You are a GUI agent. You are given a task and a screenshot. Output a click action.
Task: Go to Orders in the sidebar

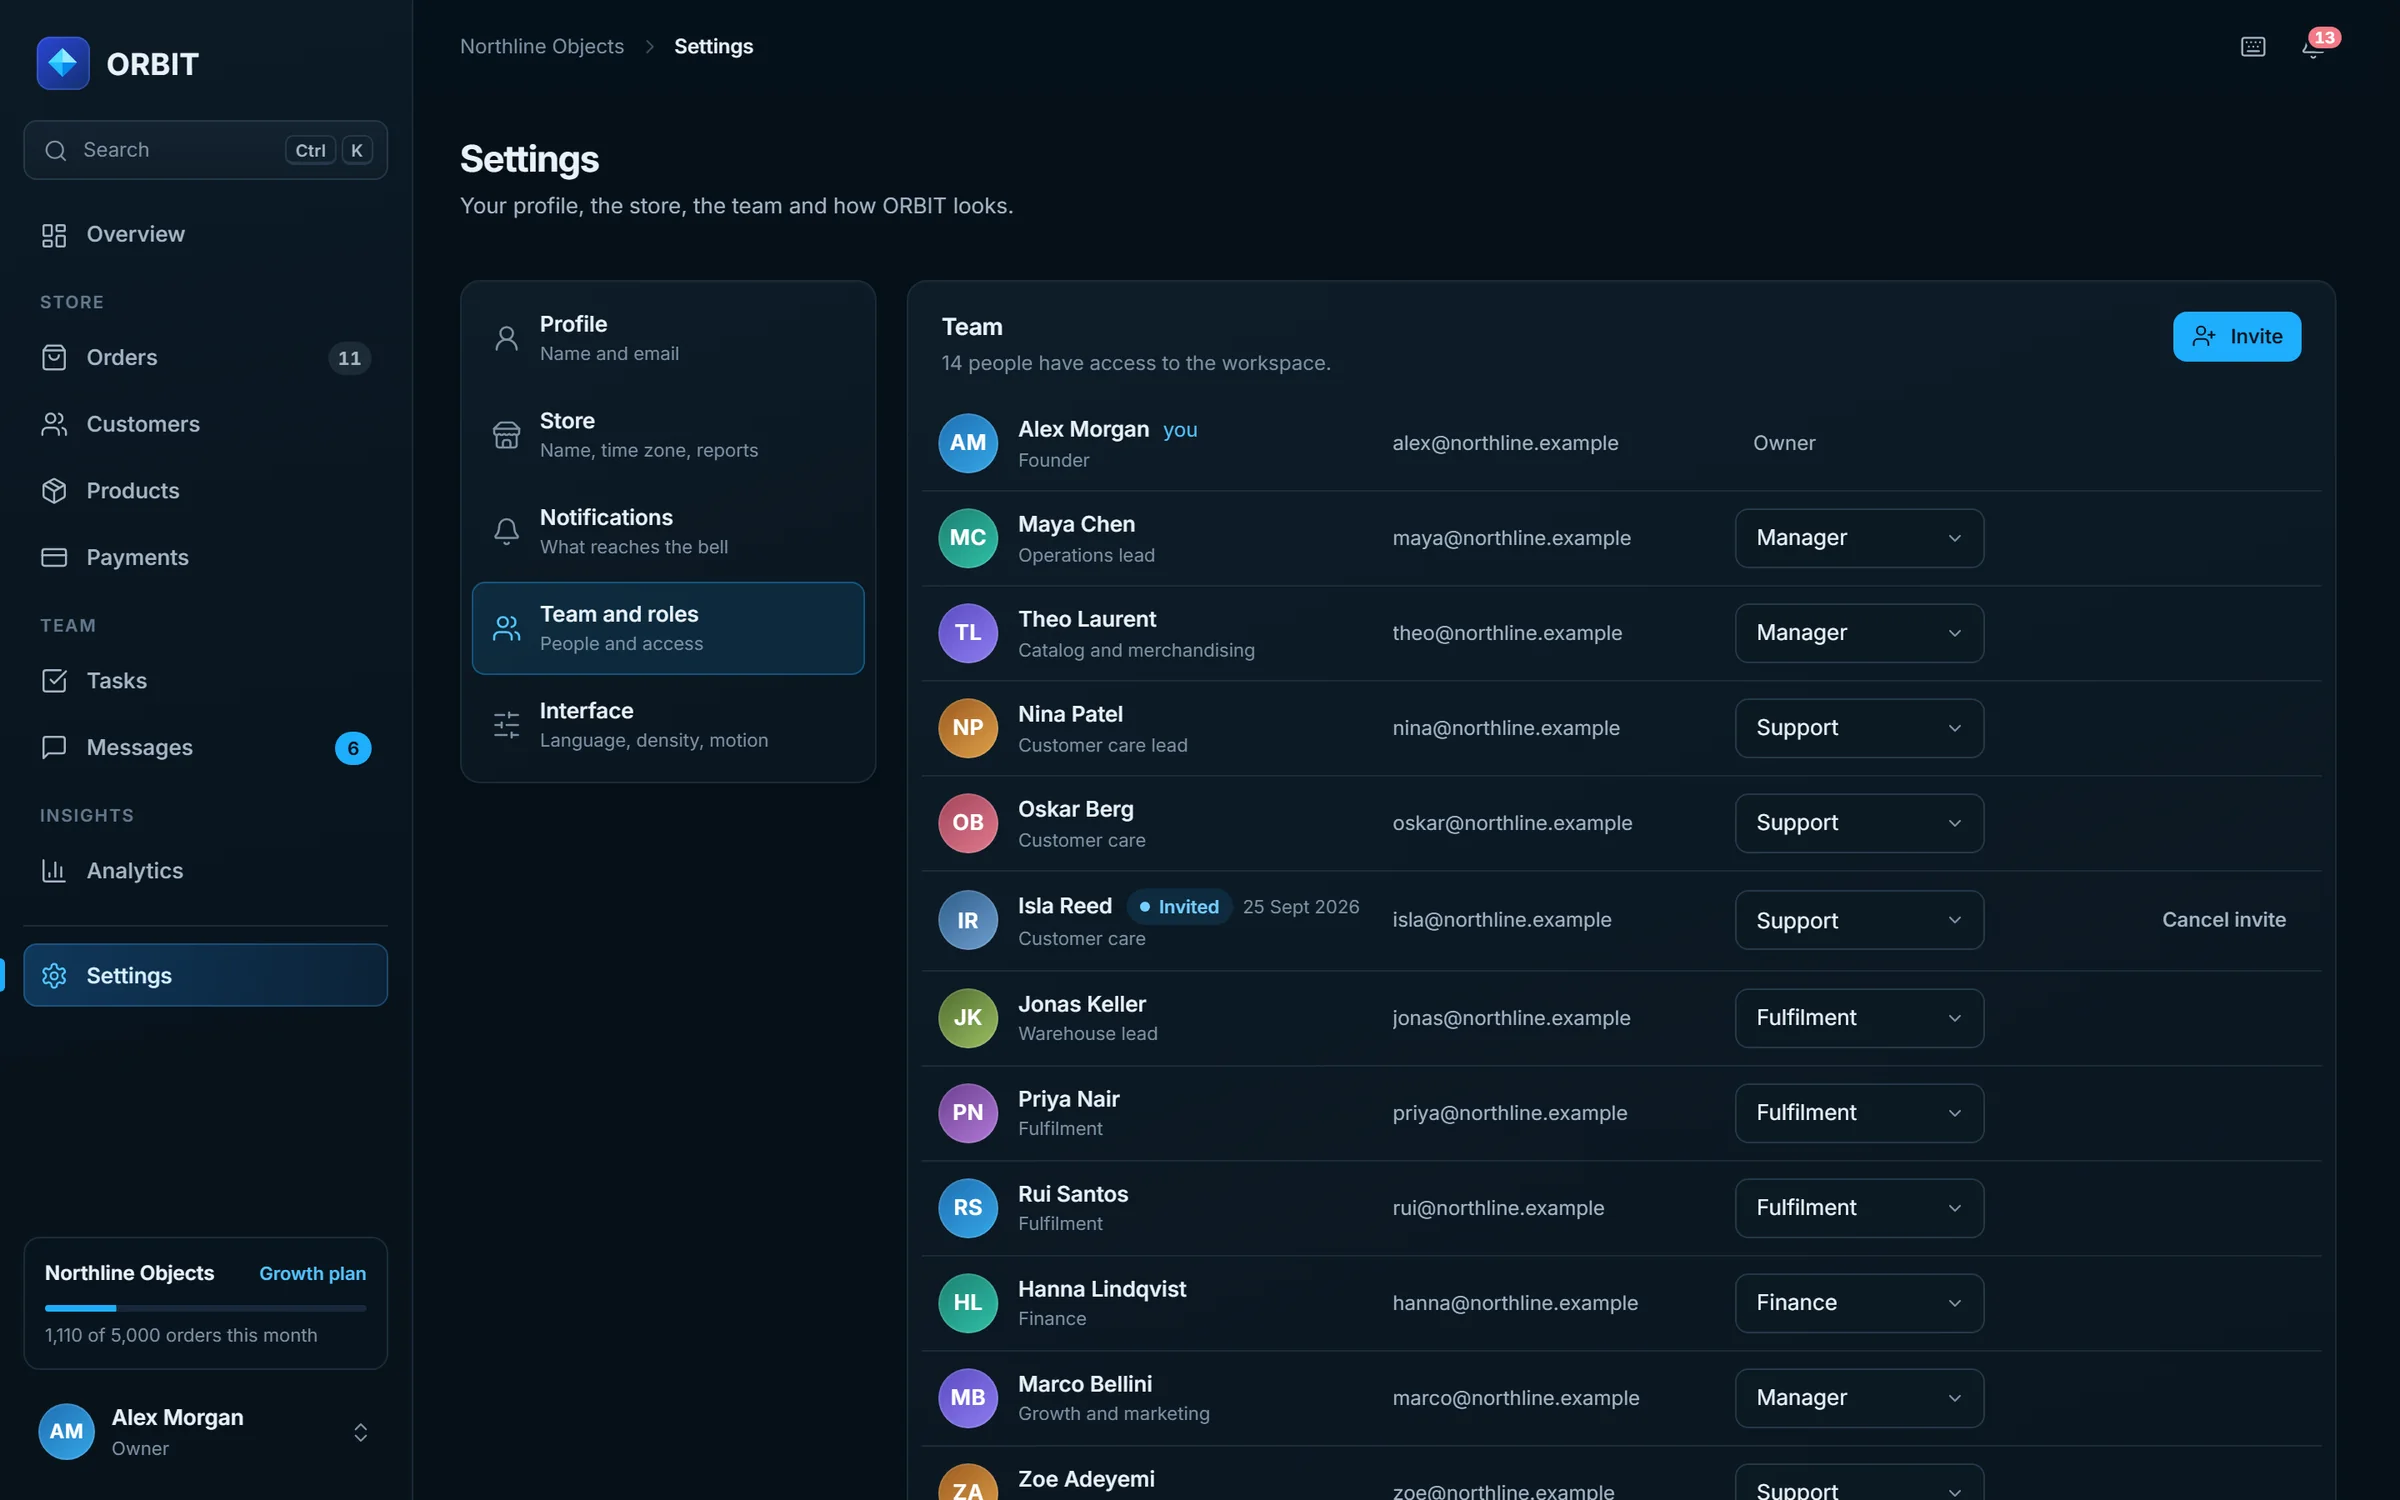pyautogui.click(x=205, y=358)
